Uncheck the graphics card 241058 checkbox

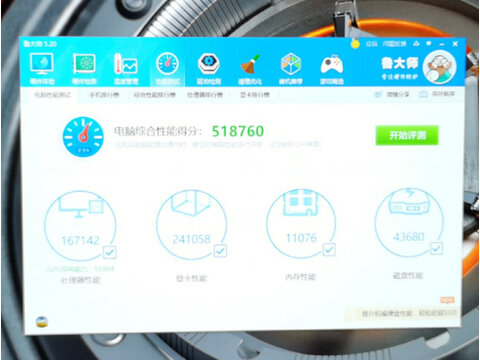click(x=220, y=251)
